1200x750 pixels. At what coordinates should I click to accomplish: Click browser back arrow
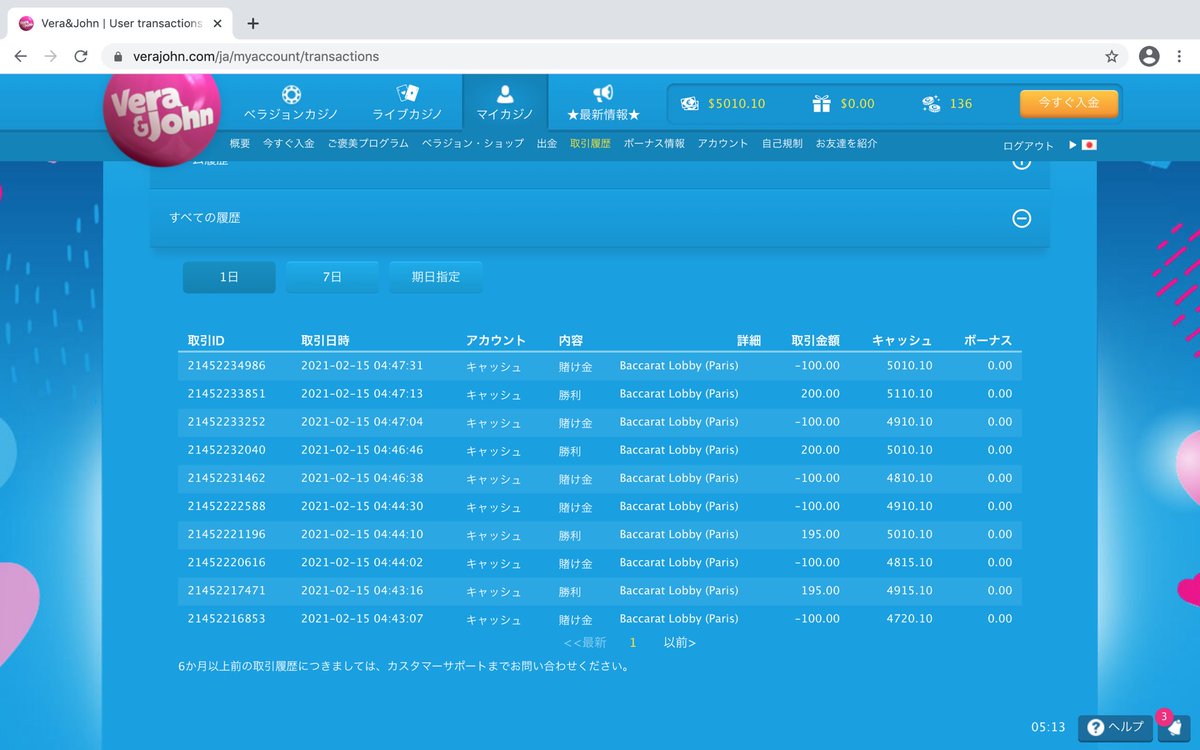click(x=19, y=56)
